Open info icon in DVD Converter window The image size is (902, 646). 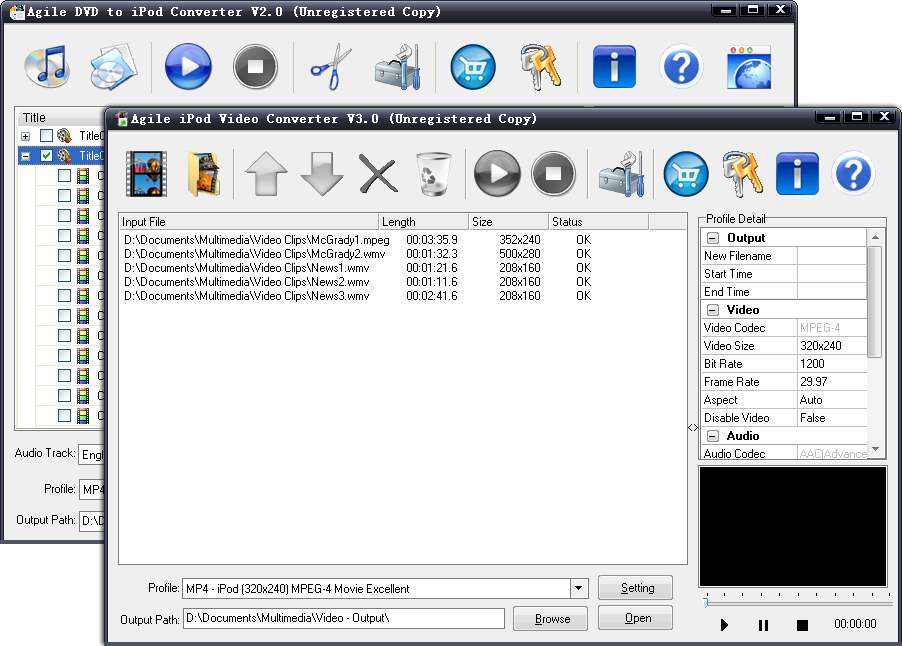614,67
